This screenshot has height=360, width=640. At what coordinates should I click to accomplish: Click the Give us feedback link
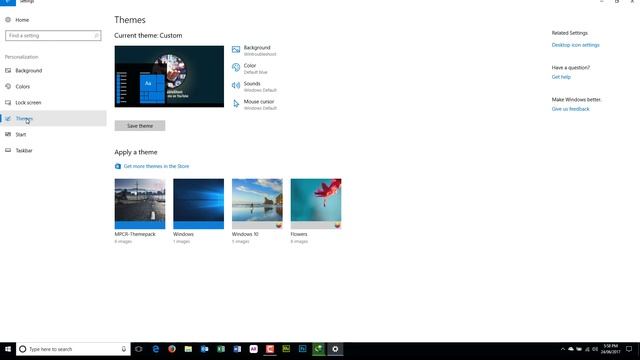[x=571, y=109]
